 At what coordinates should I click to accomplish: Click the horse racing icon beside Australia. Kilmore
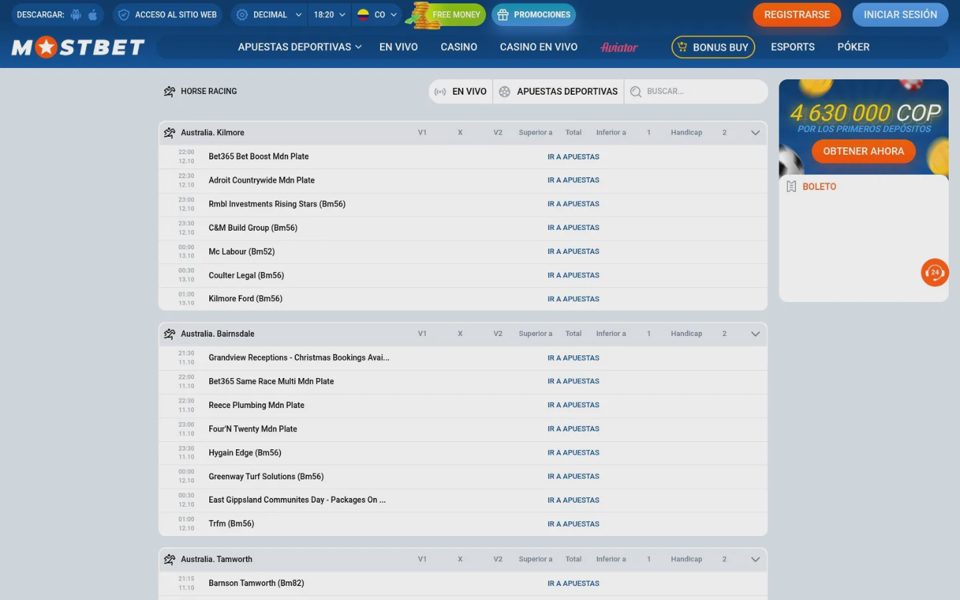170,132
